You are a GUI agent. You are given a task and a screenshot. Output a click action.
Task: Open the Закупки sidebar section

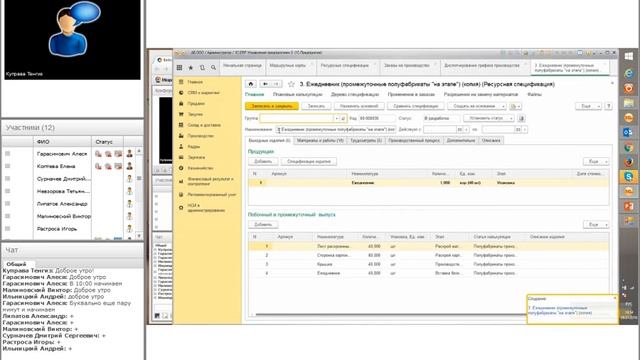(195, 114)
